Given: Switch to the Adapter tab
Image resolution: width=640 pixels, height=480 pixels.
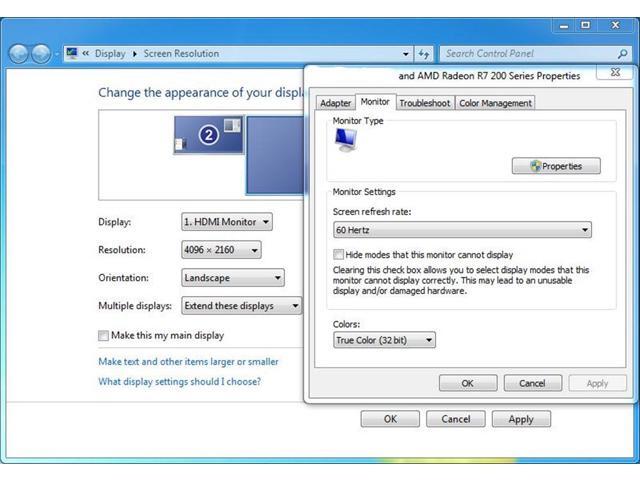Looking at the screenshot, I should [x=335, y=103].
